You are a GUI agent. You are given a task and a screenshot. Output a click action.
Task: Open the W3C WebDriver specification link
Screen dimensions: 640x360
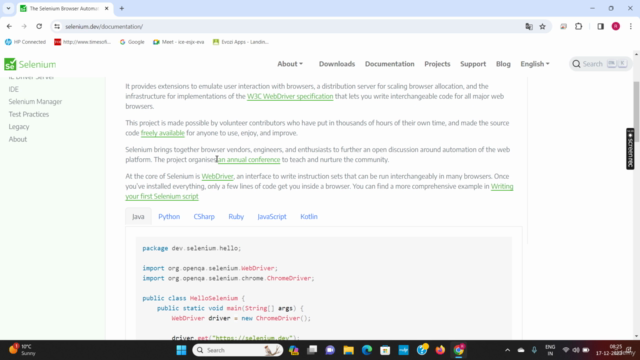(x=290, y=96)
